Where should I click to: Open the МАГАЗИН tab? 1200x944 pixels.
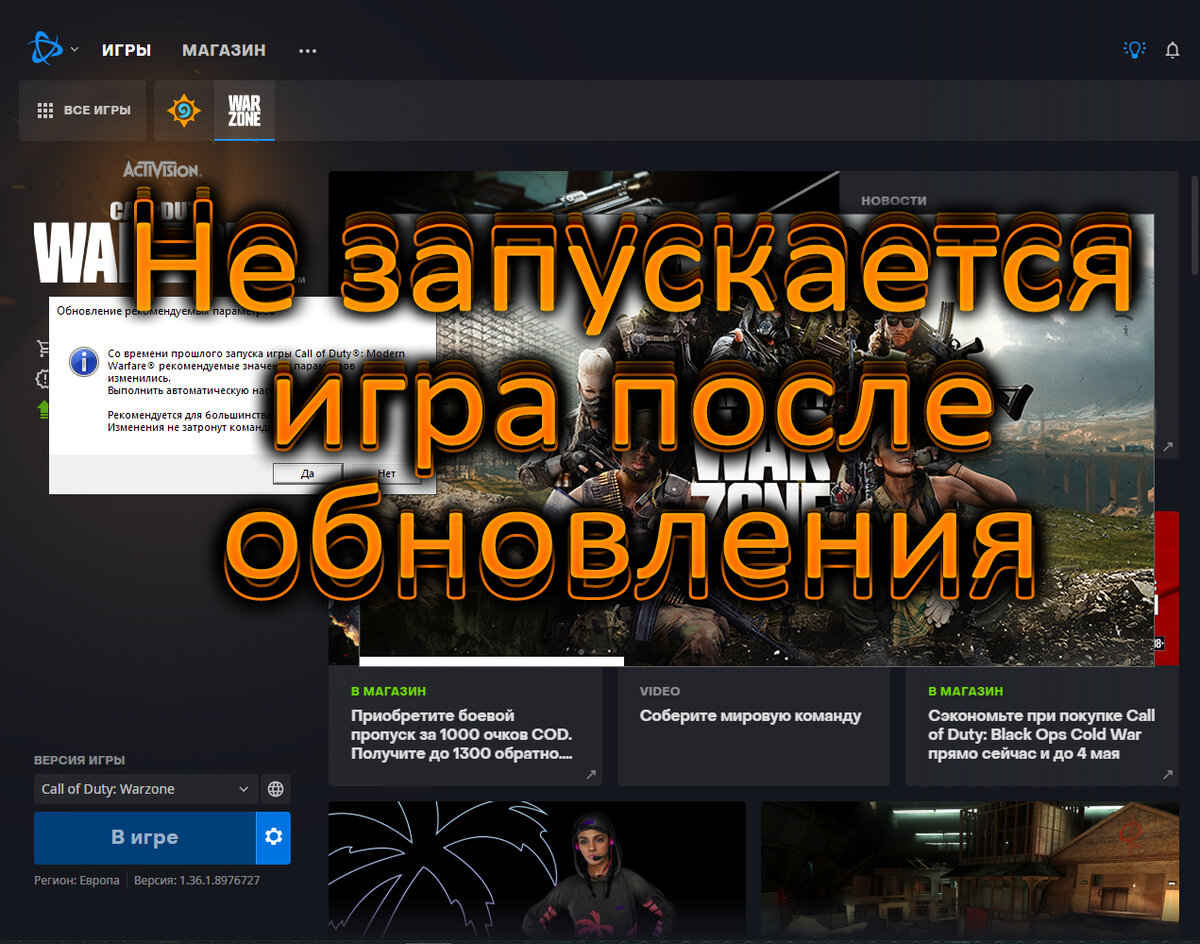[x=224, y=50]
